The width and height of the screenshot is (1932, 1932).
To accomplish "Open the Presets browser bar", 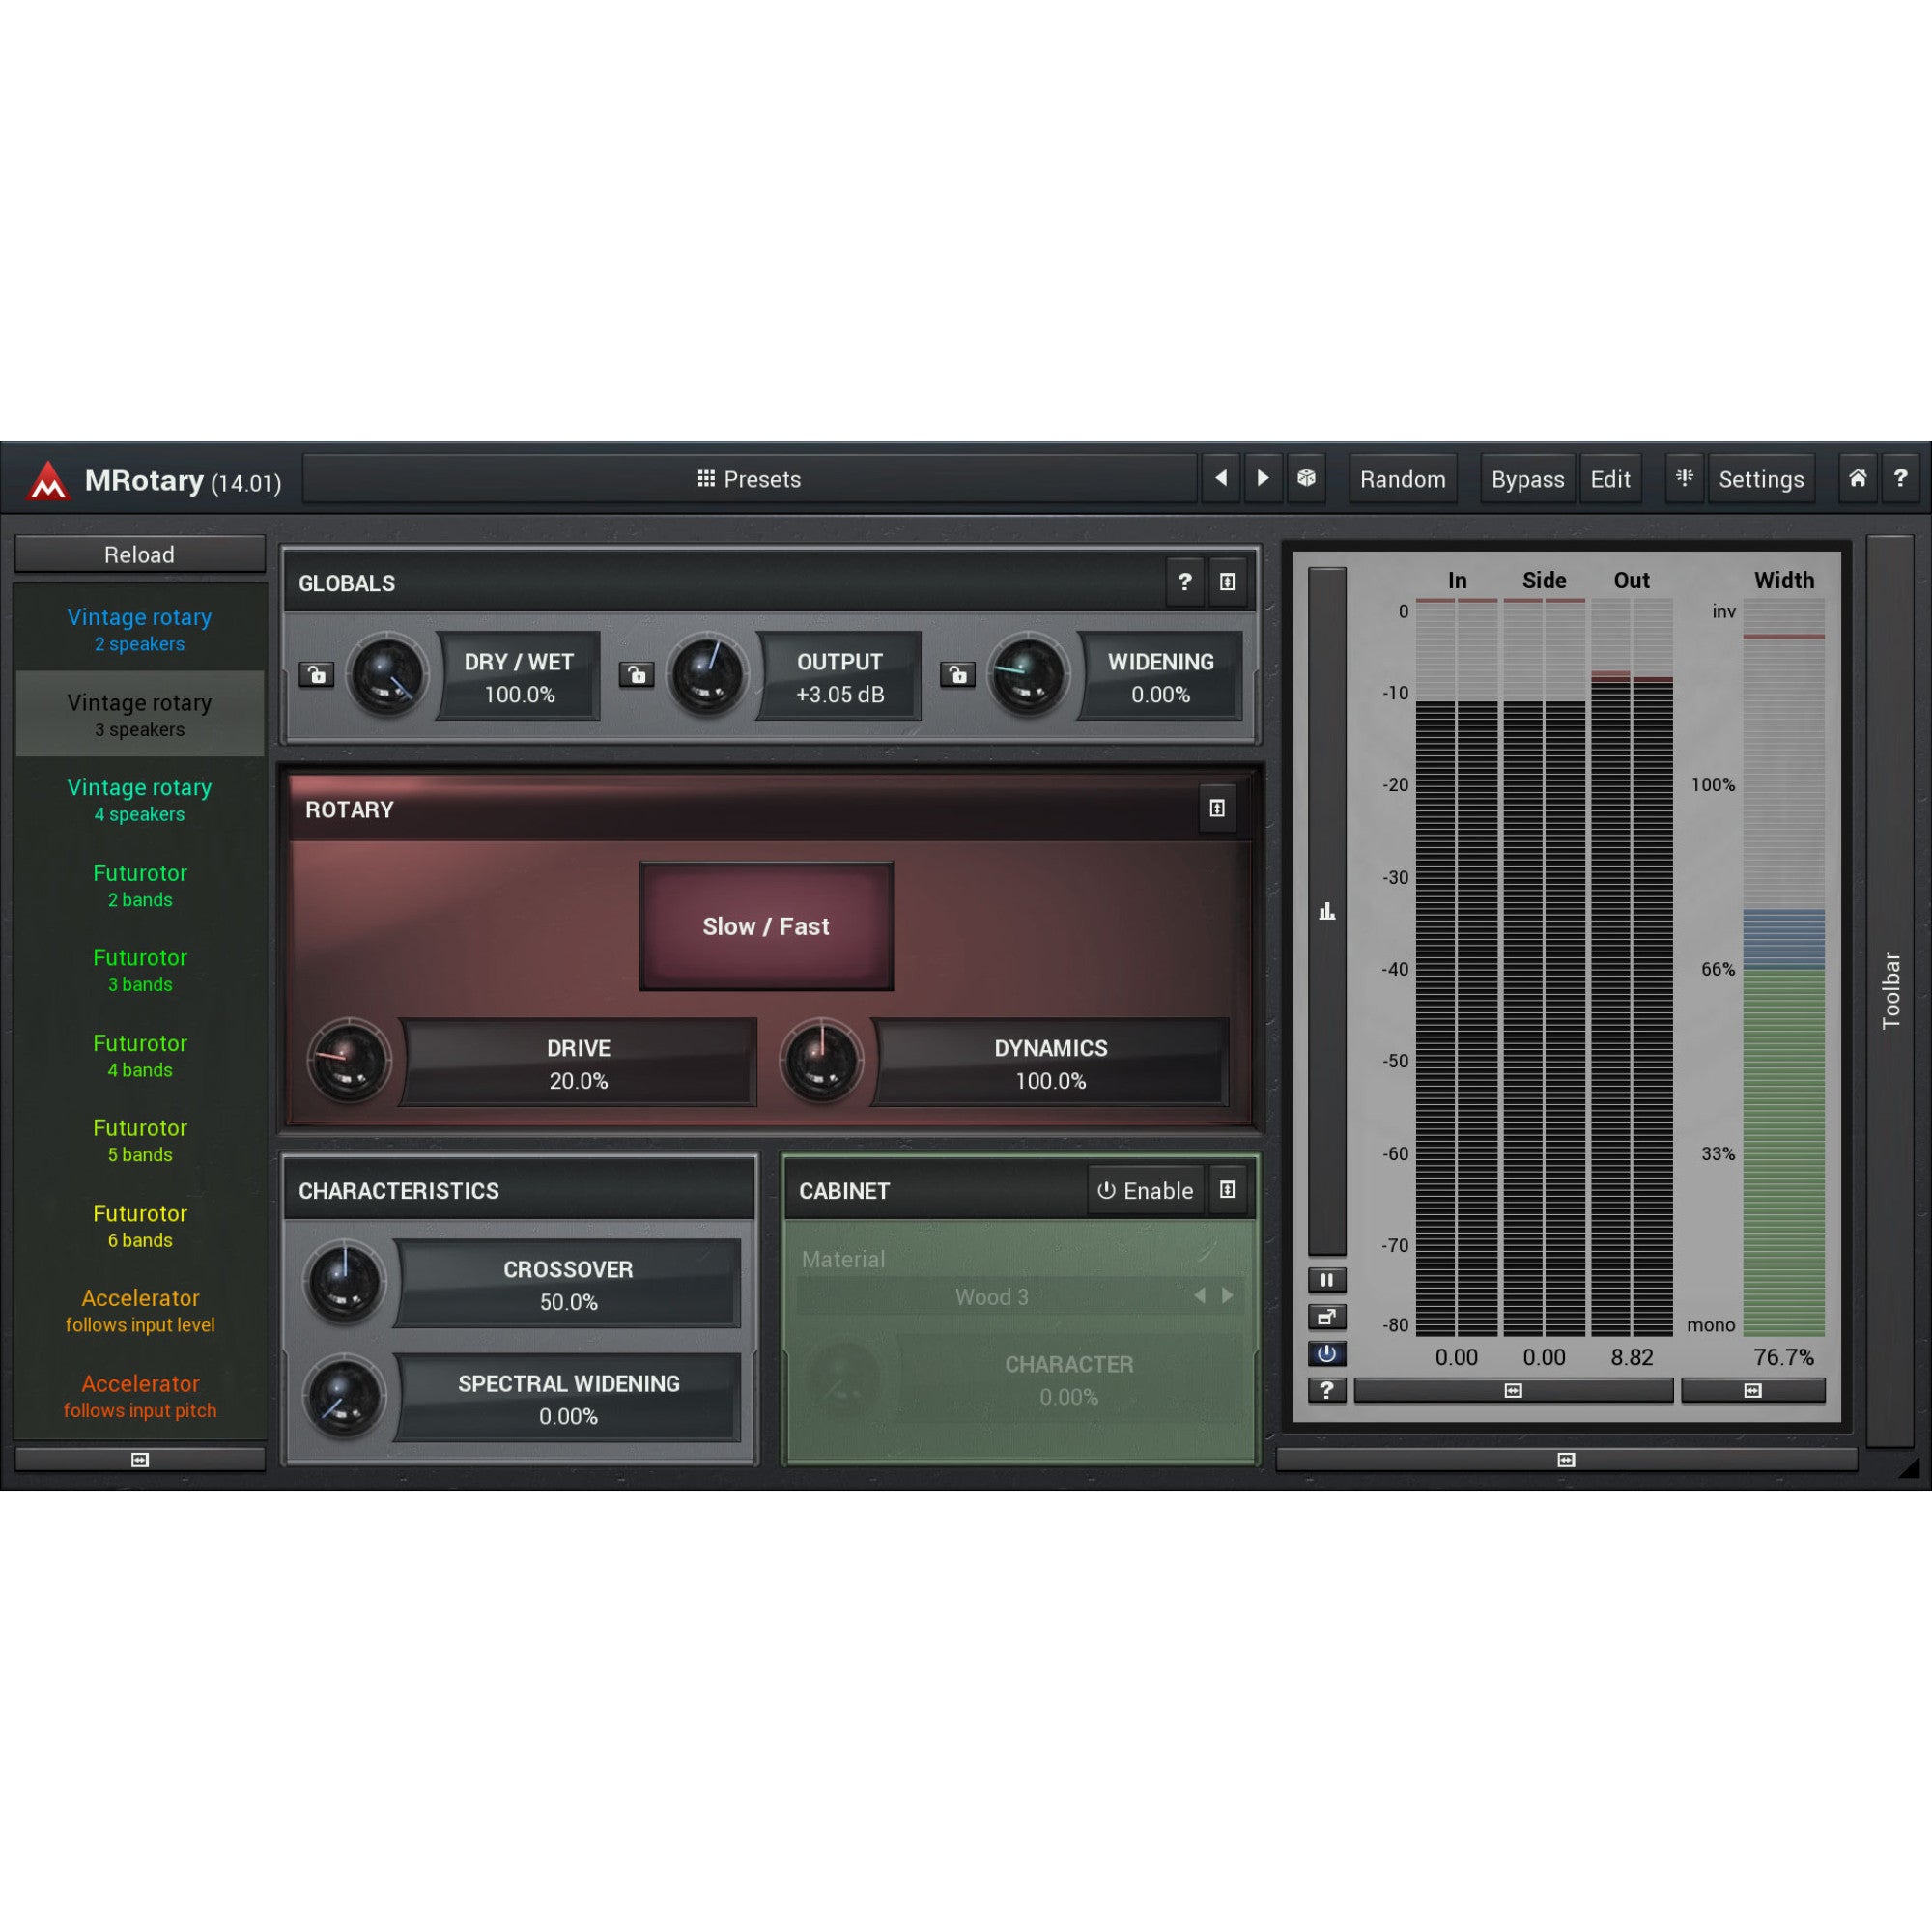I will (x=749, y=479).
